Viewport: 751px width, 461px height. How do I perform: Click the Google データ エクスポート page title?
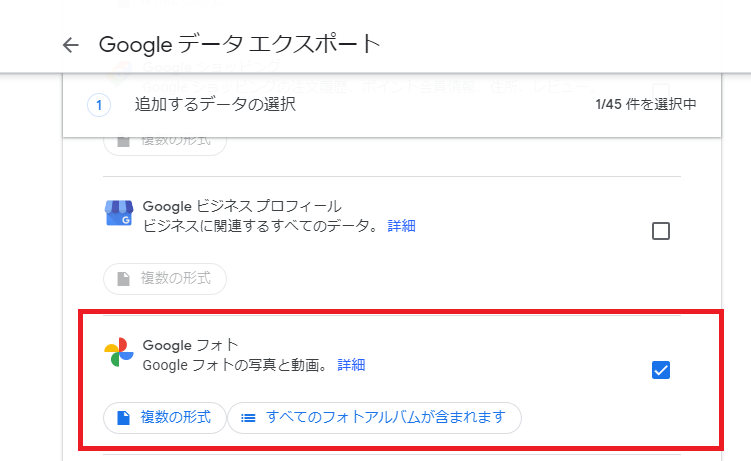(239, 45)
